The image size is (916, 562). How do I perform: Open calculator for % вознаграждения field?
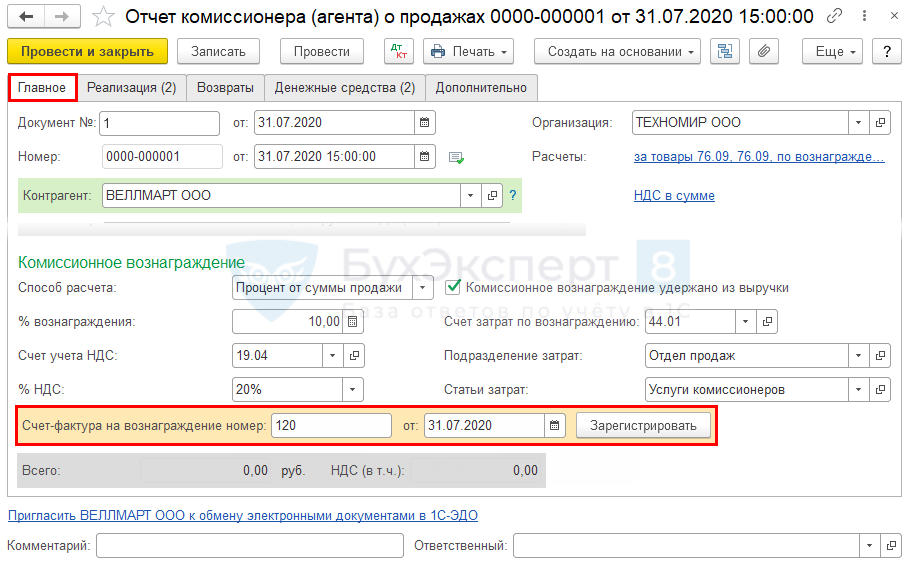point(352,322)
